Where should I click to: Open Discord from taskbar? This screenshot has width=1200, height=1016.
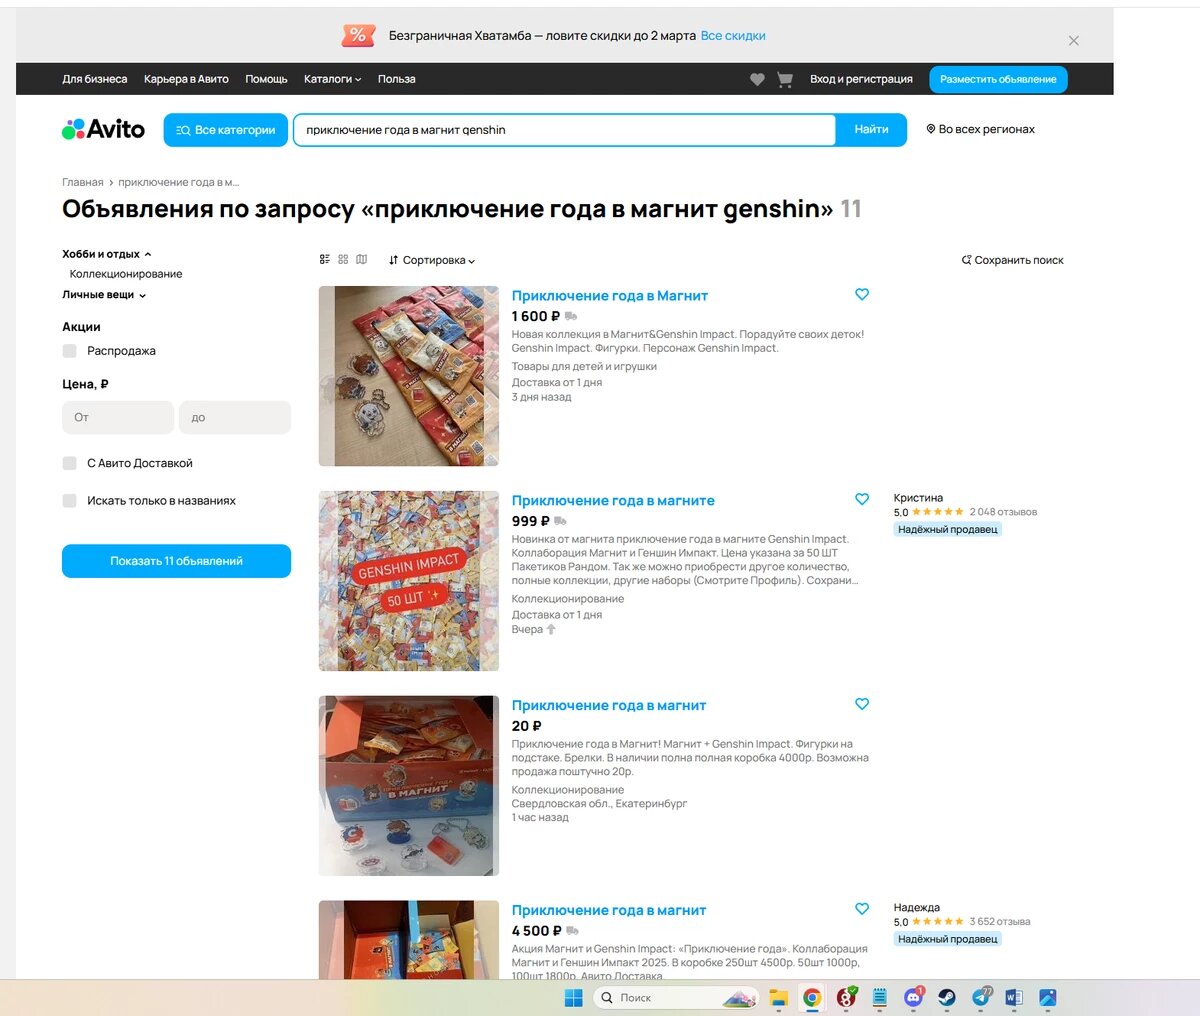pyautogui.click(x=913, y=998)
